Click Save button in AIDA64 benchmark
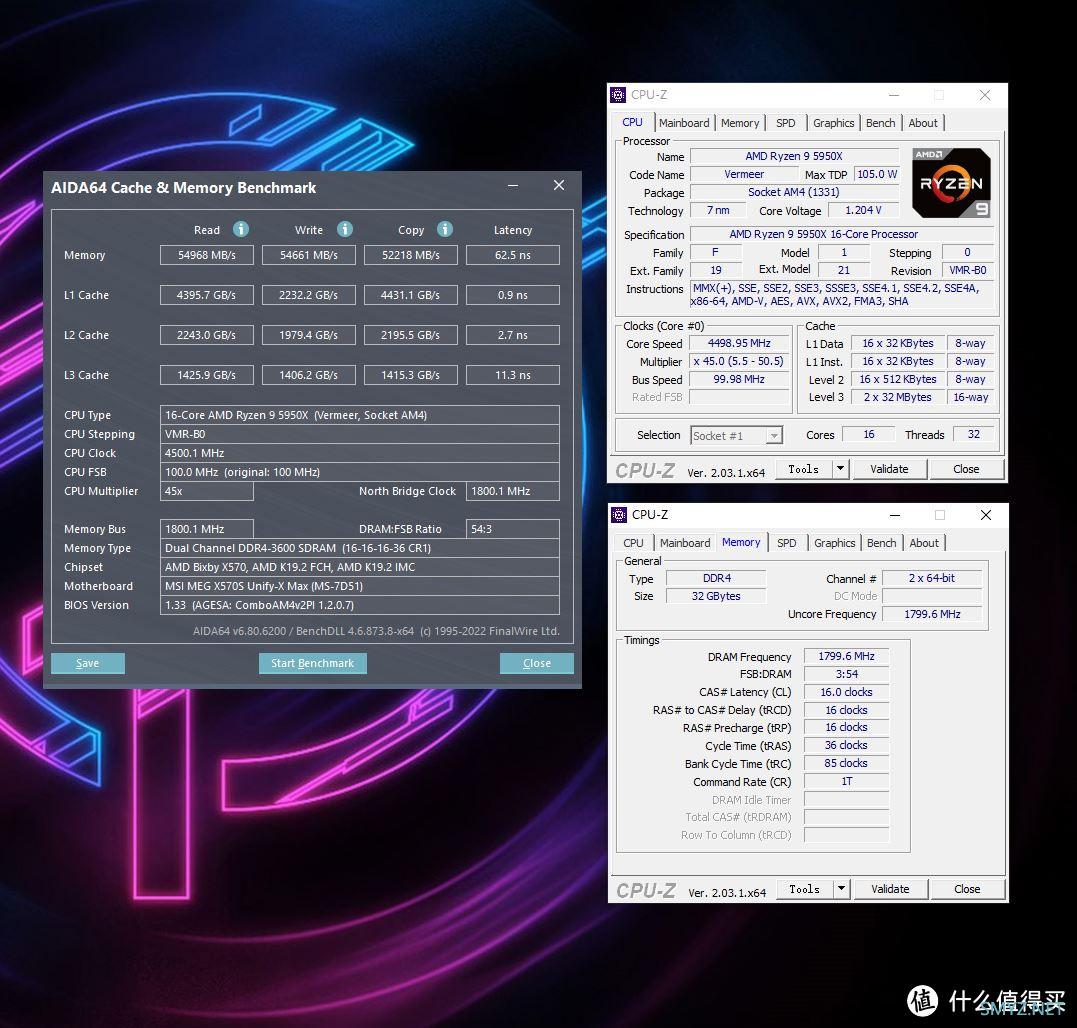1077x1028 pixels. coord(88,663)
